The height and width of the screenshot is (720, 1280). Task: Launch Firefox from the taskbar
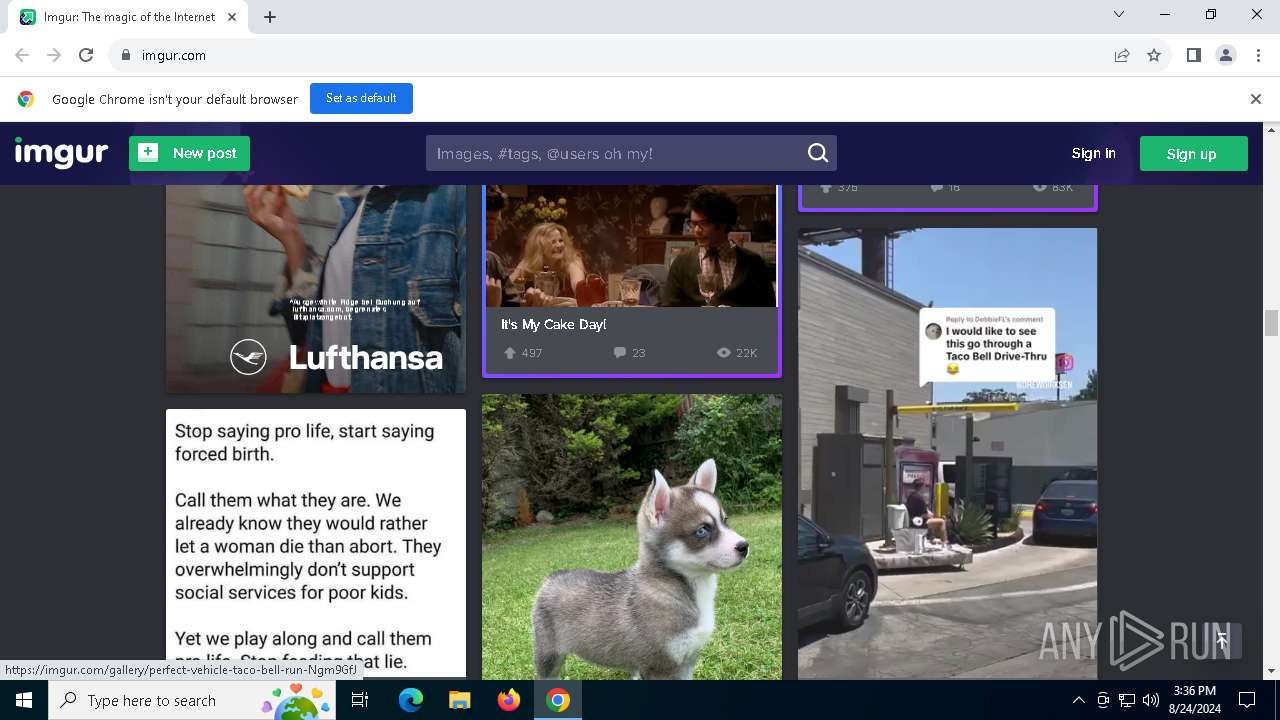click(x=508, y=700)
